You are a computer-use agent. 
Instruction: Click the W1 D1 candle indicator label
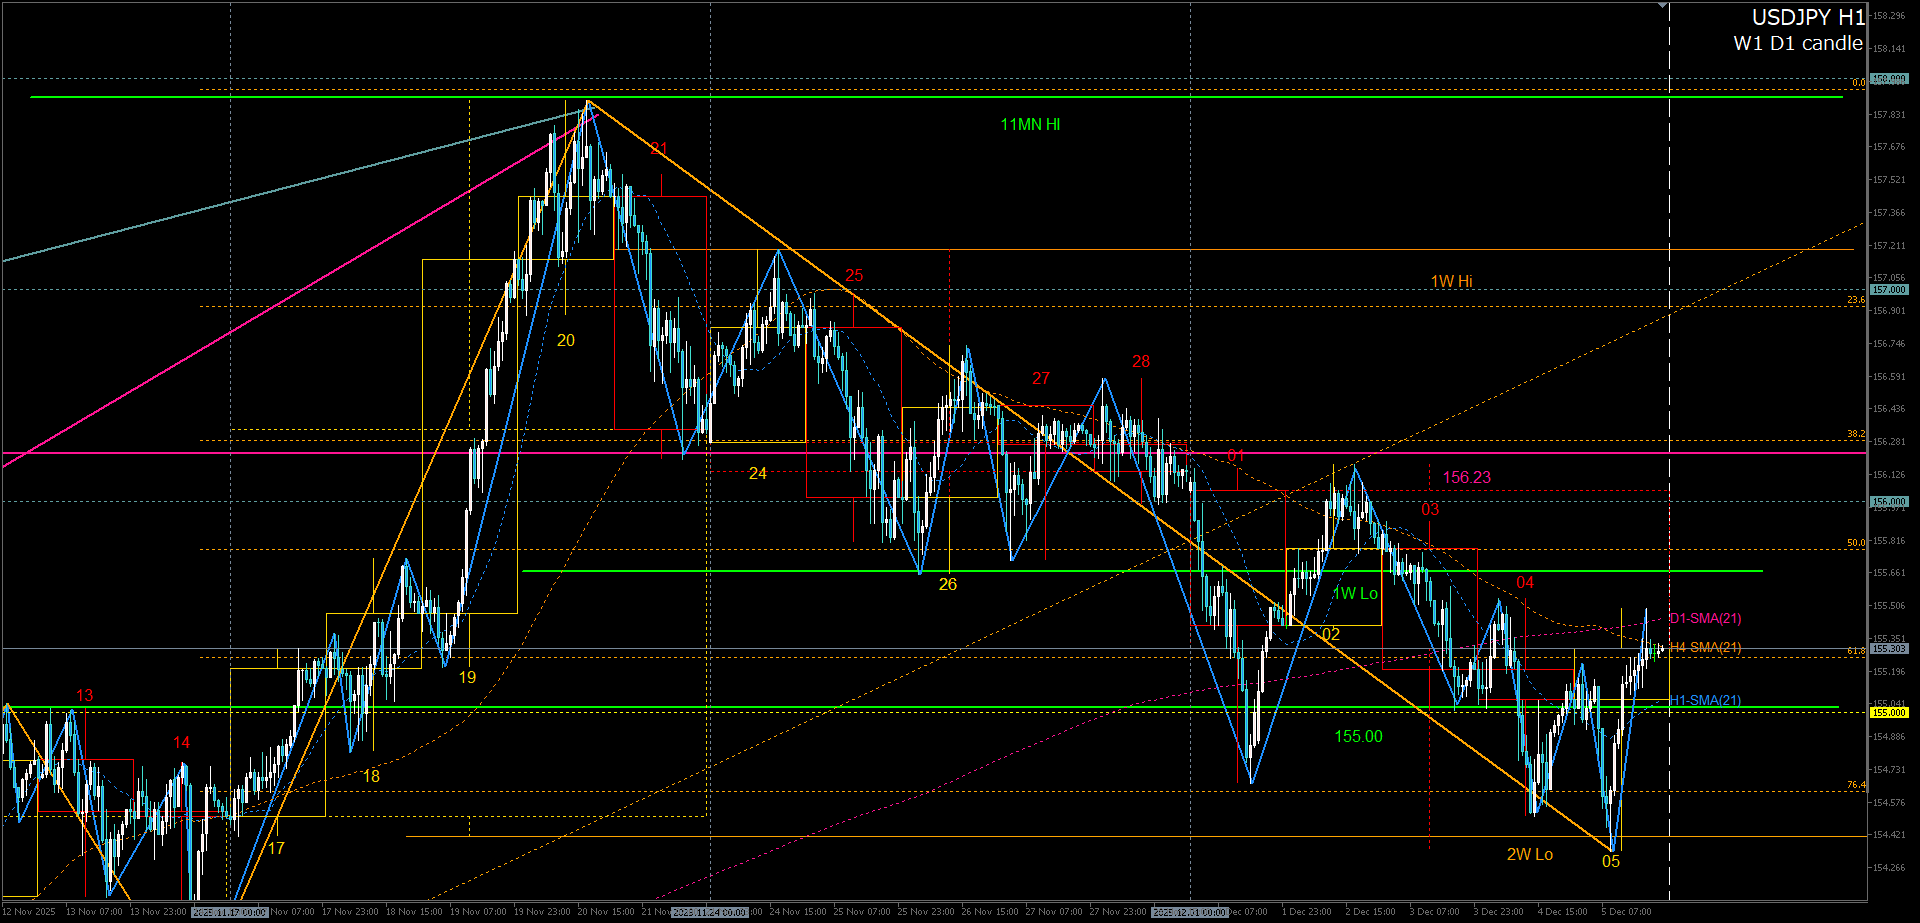(x=1797, y=43)
